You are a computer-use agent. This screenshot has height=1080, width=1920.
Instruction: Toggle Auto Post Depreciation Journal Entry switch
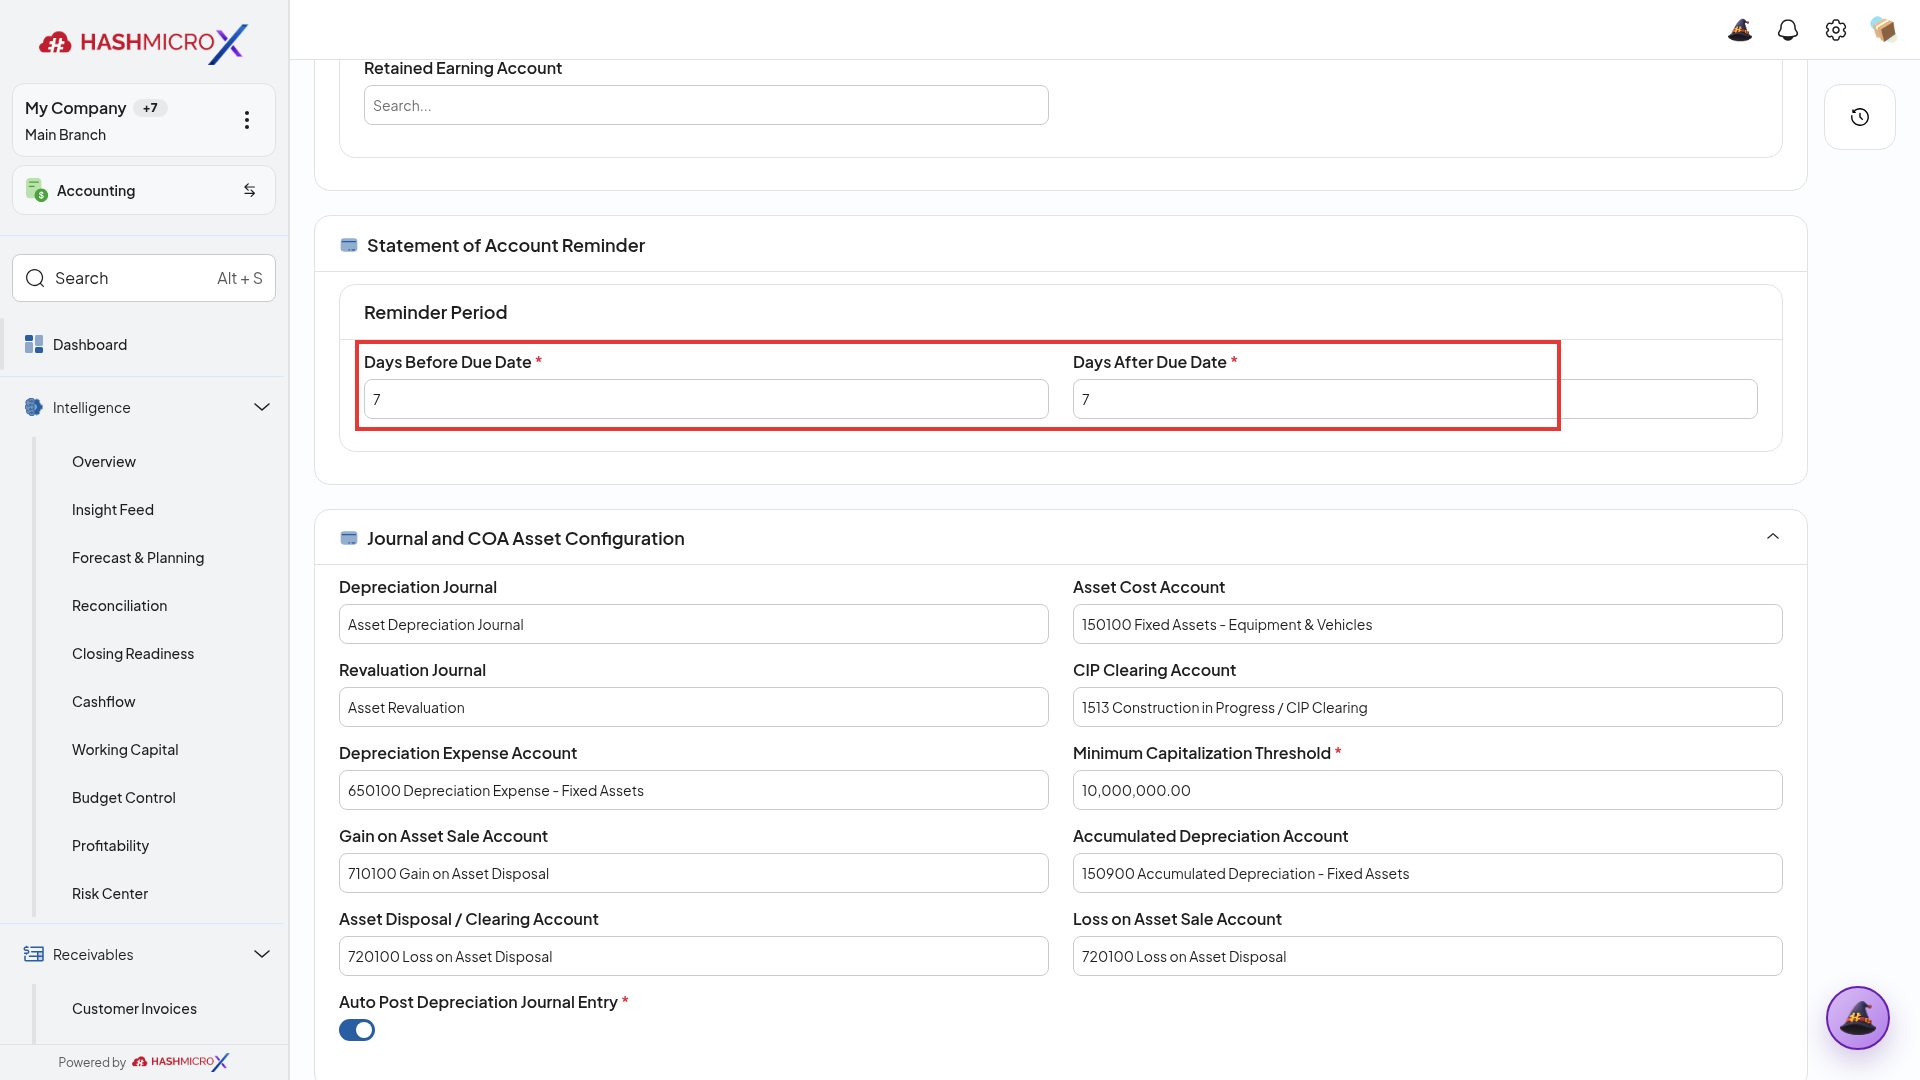(x=357, y=1030)
